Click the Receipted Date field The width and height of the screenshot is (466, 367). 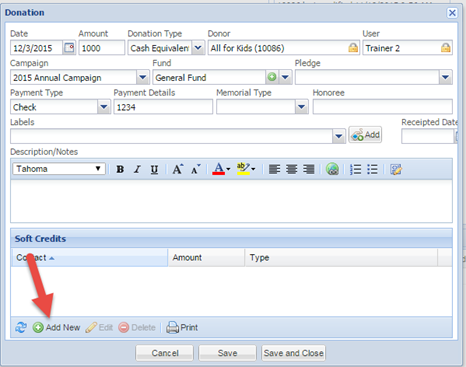click(x=428, y=136)
